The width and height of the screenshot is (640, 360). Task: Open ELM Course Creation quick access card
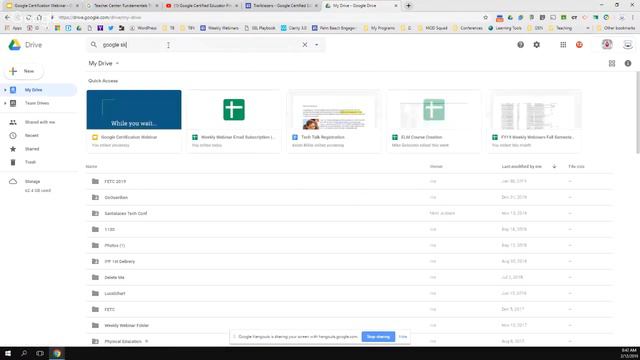434,121
